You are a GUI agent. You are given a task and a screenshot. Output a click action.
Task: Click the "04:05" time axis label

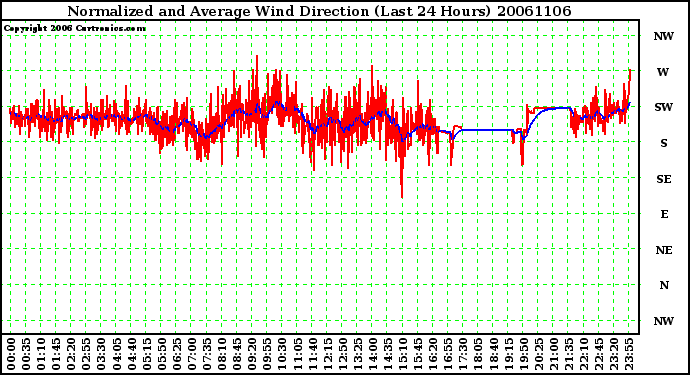[116, 354]
